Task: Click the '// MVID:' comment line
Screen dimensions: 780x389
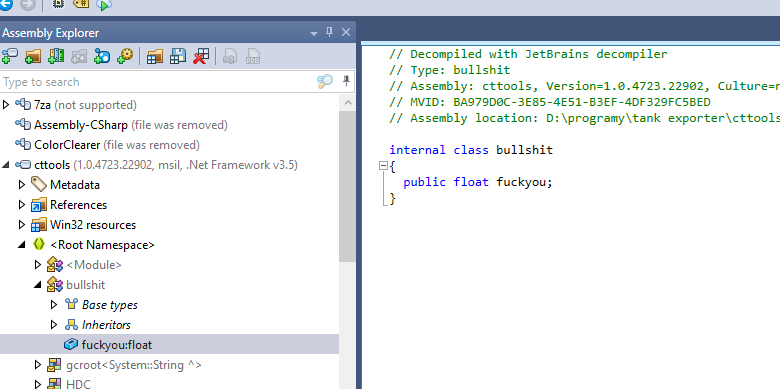Action: click(550, 102)
